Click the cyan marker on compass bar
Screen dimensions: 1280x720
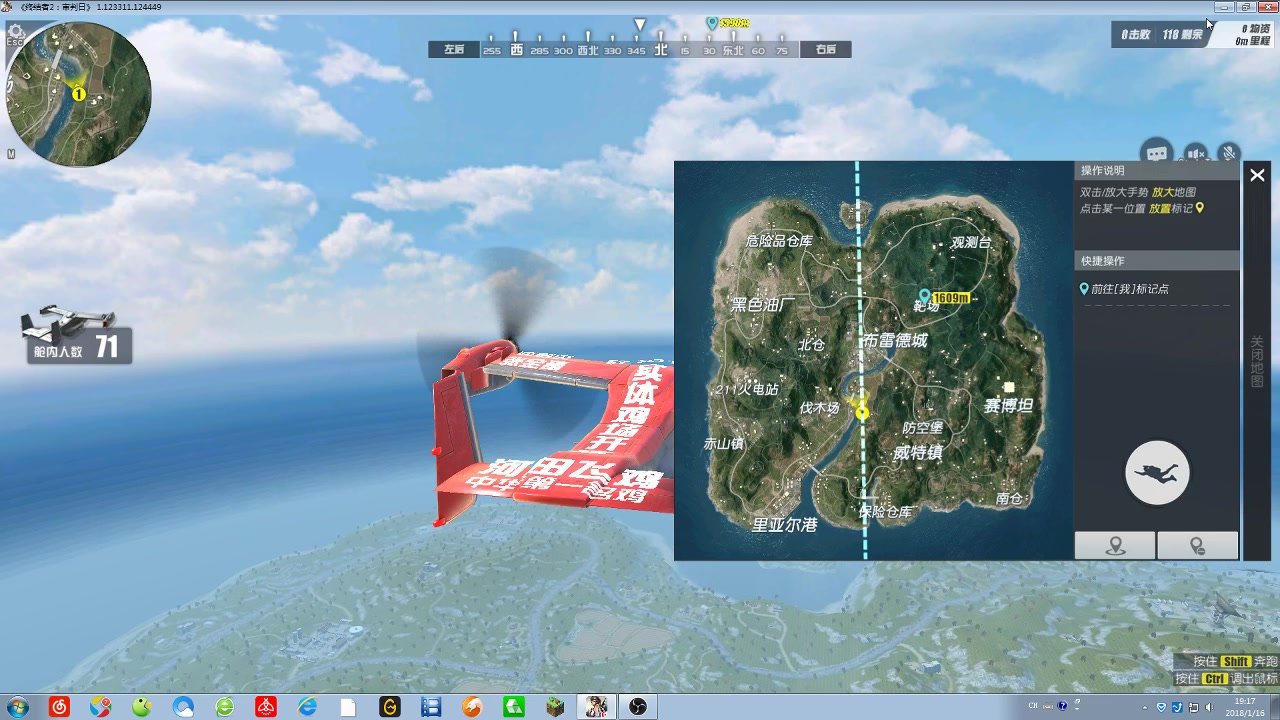click(x=712, y=22)
